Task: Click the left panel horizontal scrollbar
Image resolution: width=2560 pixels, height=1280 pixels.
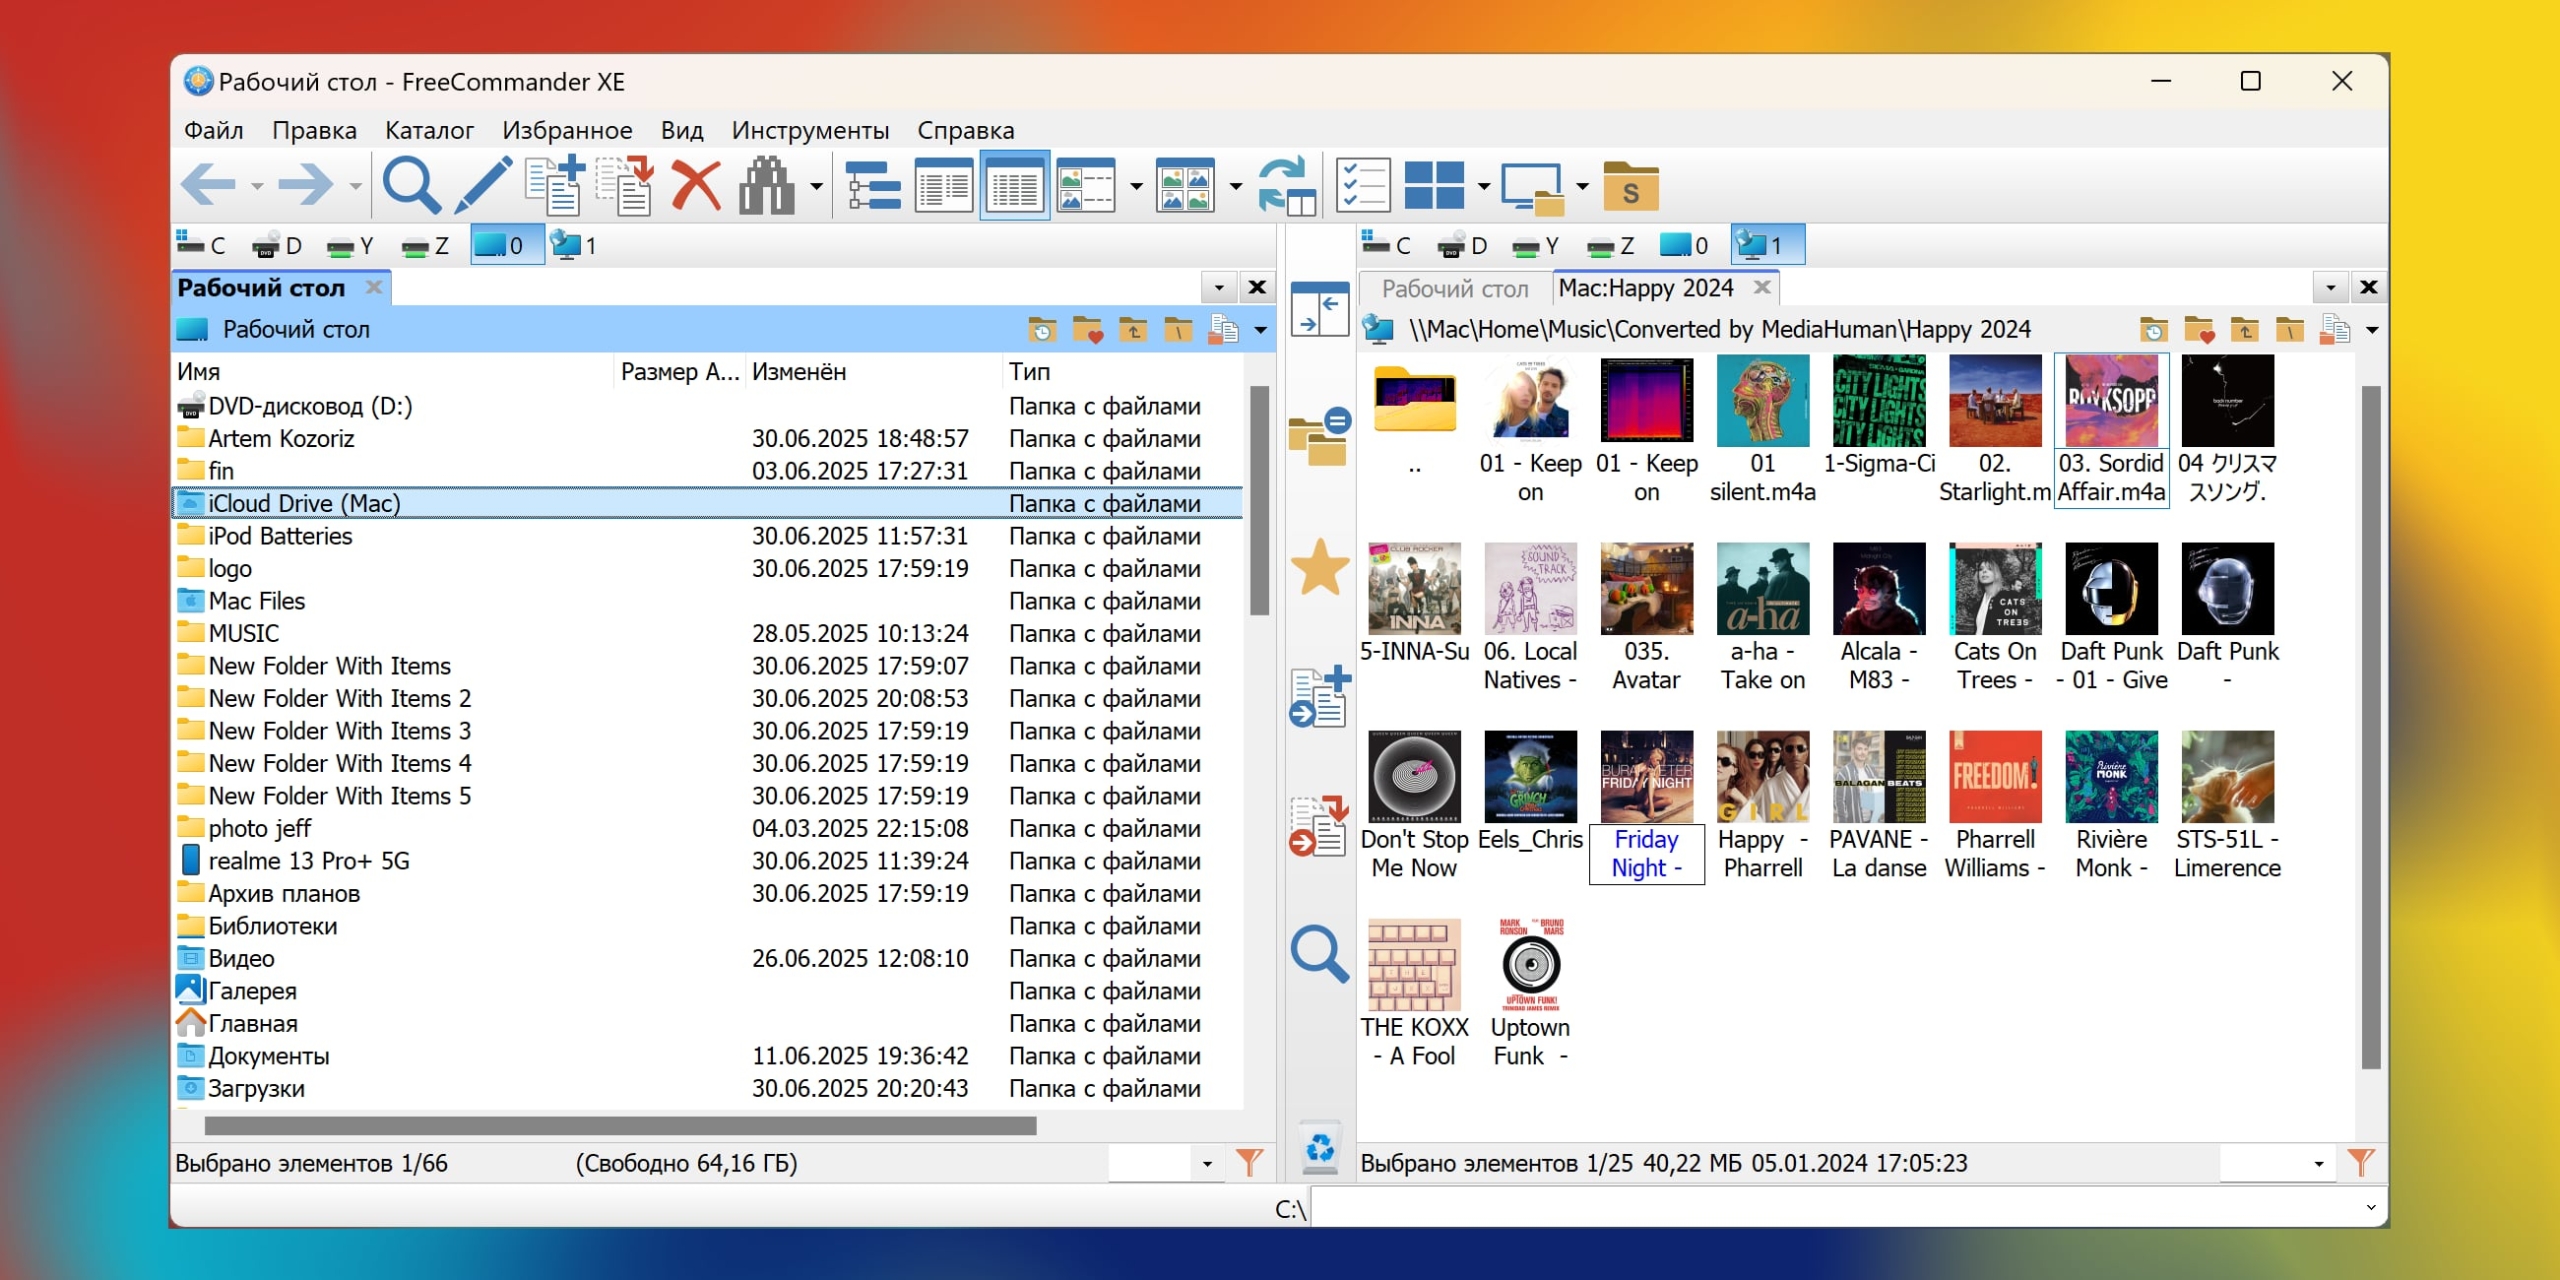Action: click(x=620, y=1126)
